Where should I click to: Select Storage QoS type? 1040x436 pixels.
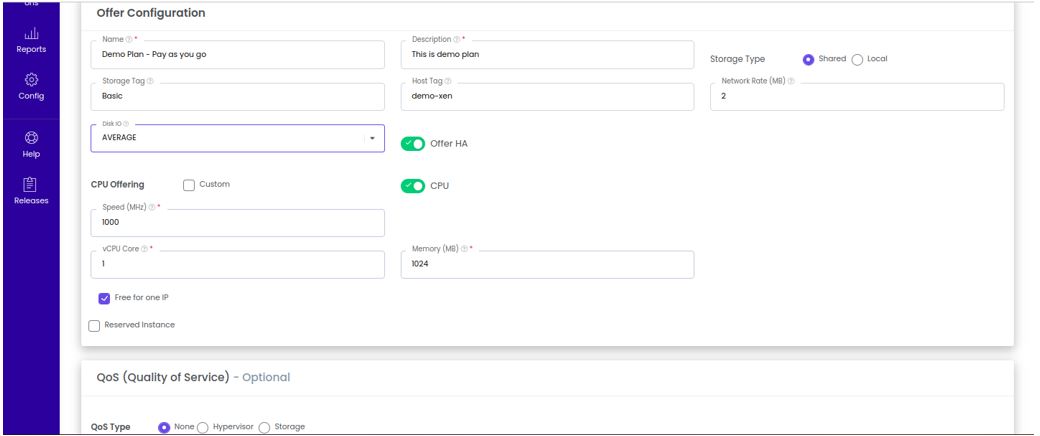point(264,427)
